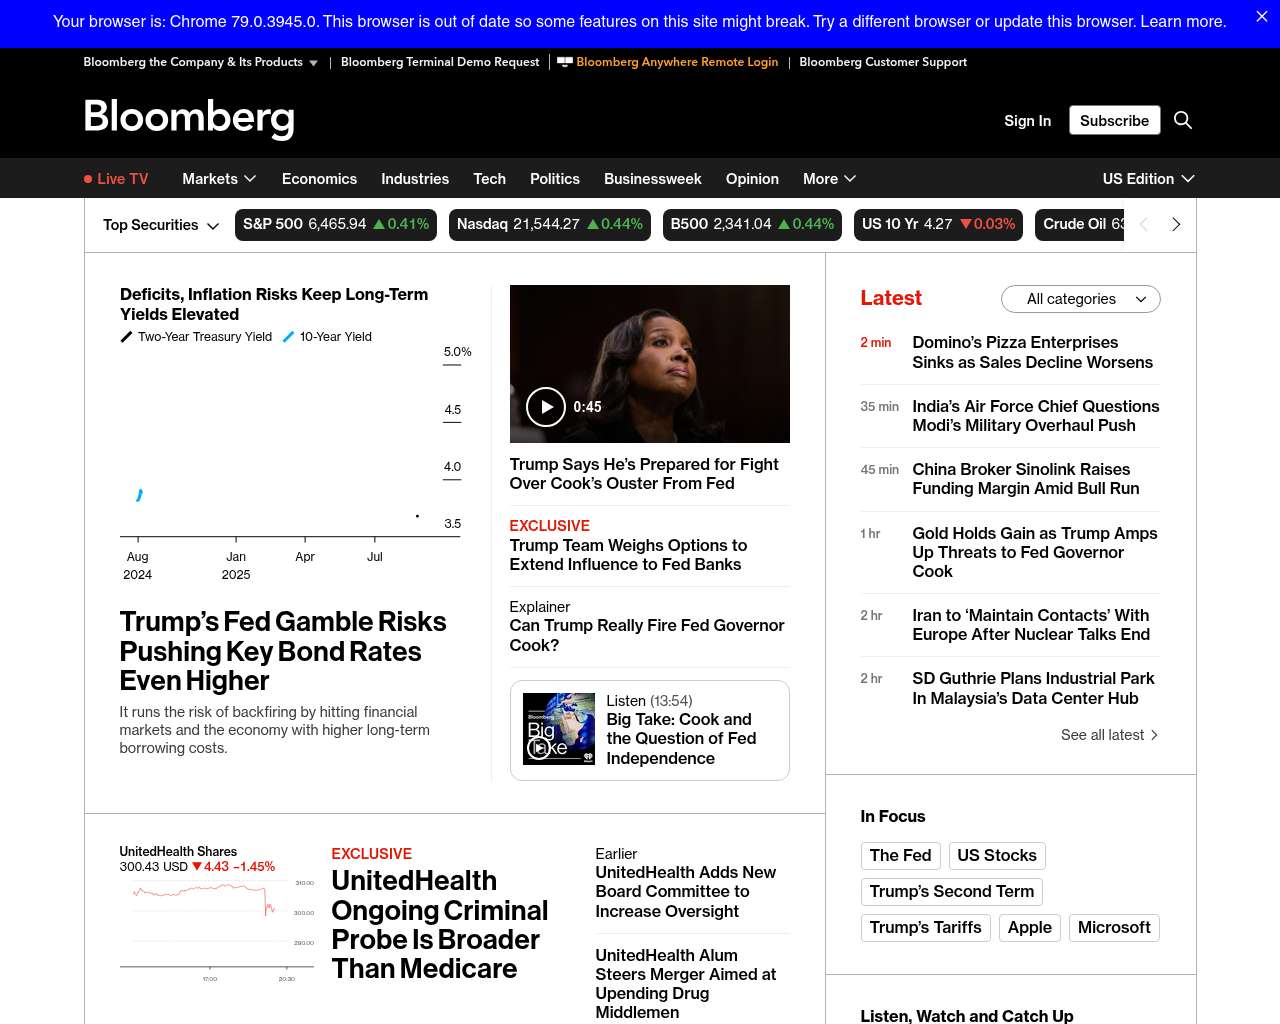Click the Subscribe button
Image resolution: width=1280 pixels, height=1024 pixels.
tap(1114, 120)
